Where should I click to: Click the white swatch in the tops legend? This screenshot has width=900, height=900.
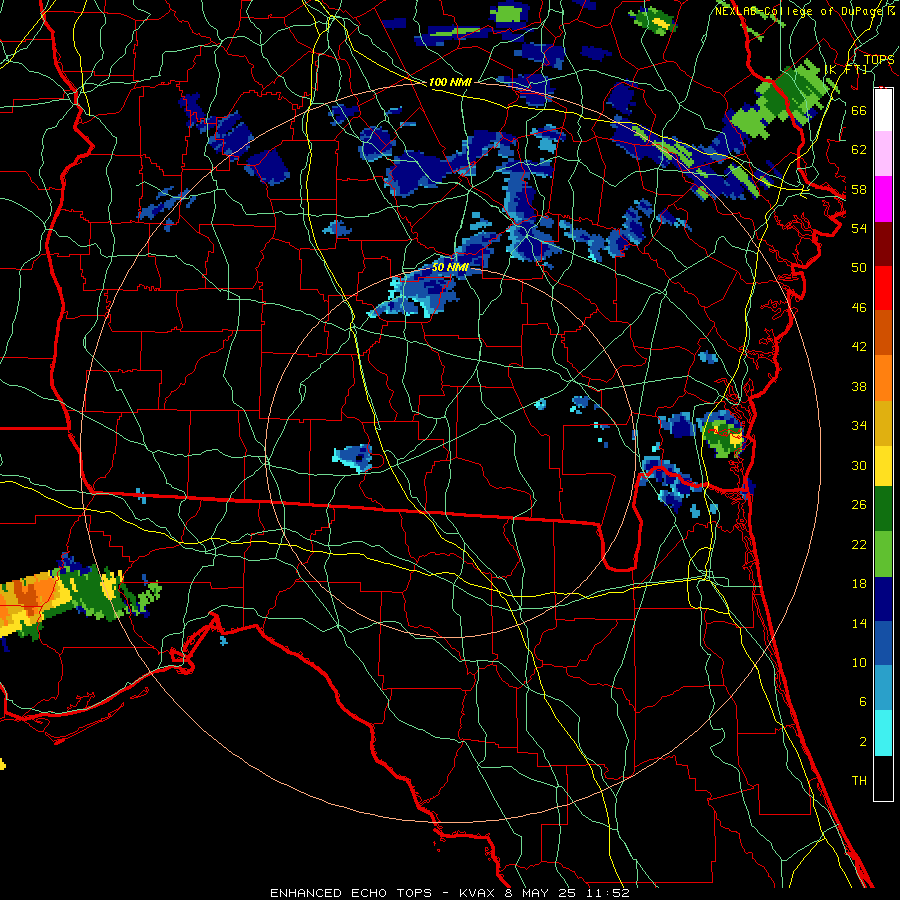pos(883,110)
